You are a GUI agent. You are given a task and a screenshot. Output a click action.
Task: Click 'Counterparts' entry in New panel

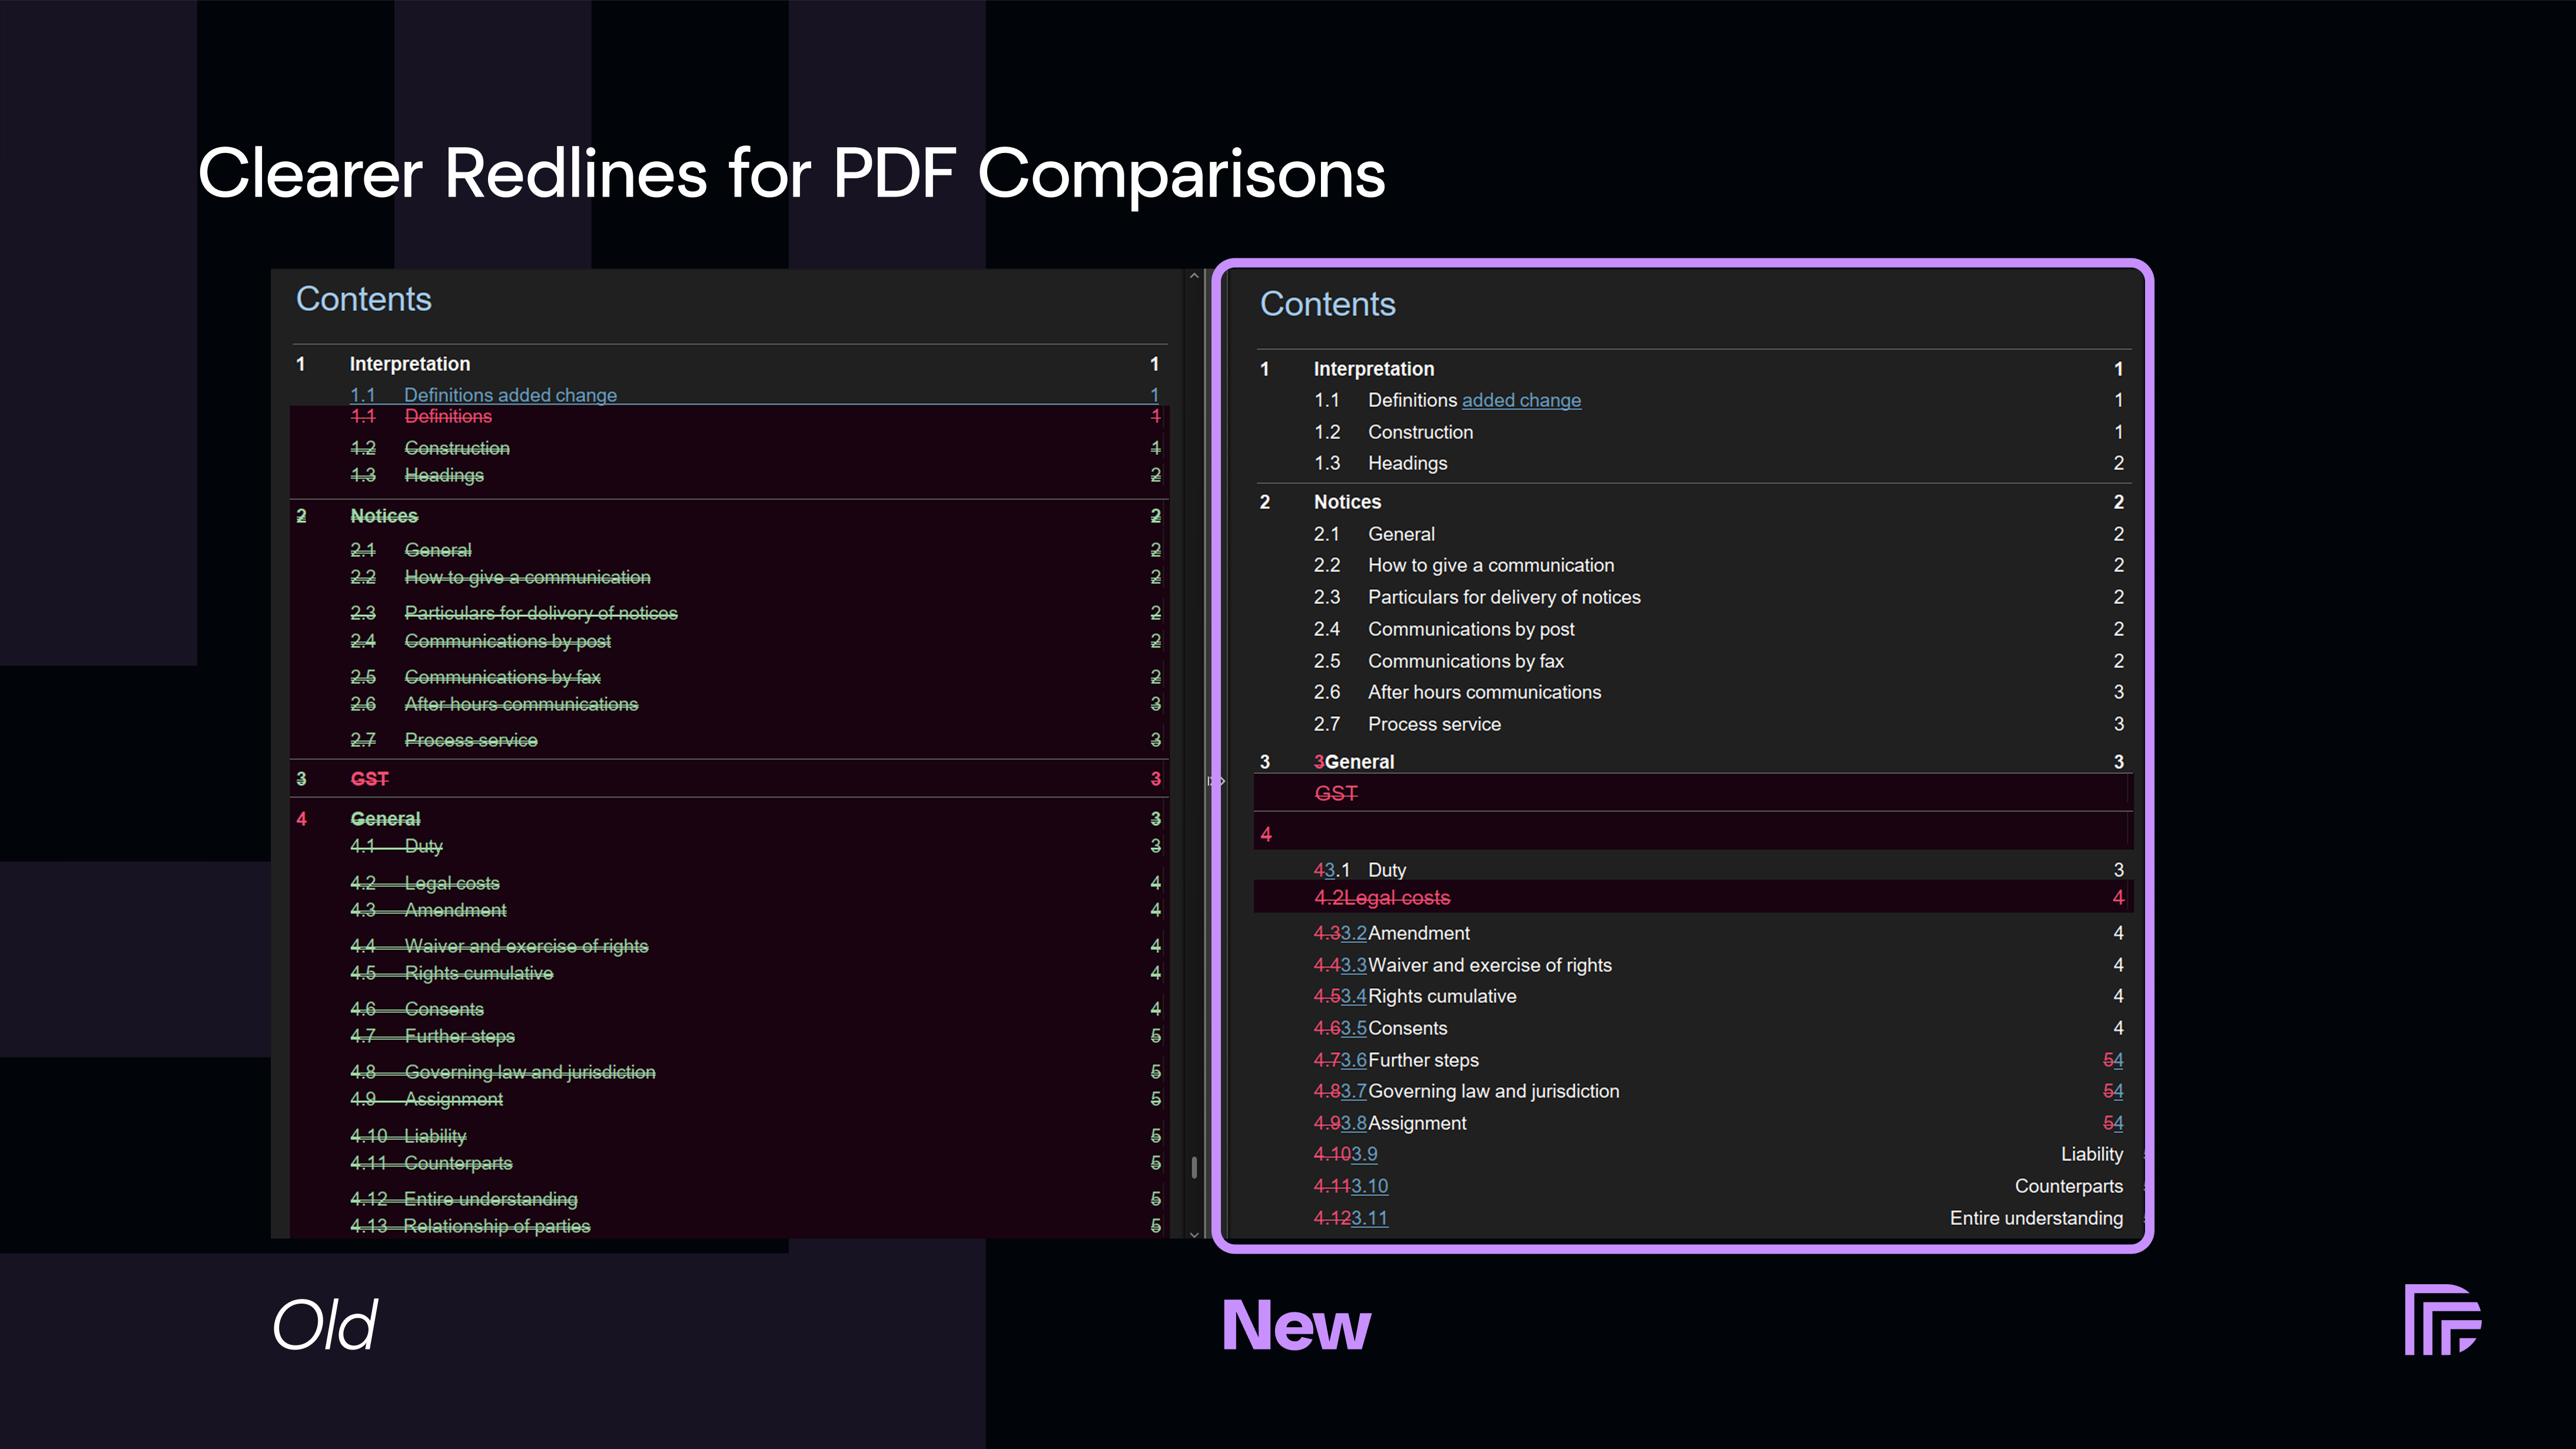[x=2069, y=1186]
